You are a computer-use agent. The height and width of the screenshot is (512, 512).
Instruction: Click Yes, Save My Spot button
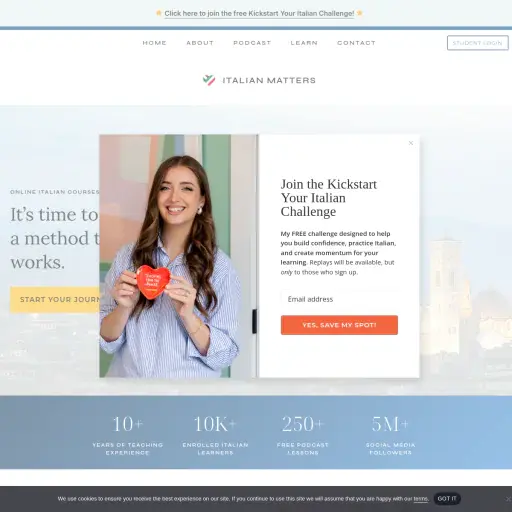pos(339,325)
